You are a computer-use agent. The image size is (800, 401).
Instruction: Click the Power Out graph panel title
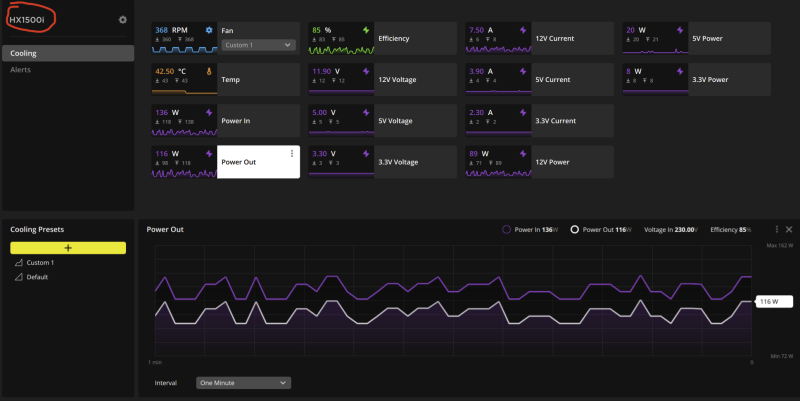click(x=165, y=230)
